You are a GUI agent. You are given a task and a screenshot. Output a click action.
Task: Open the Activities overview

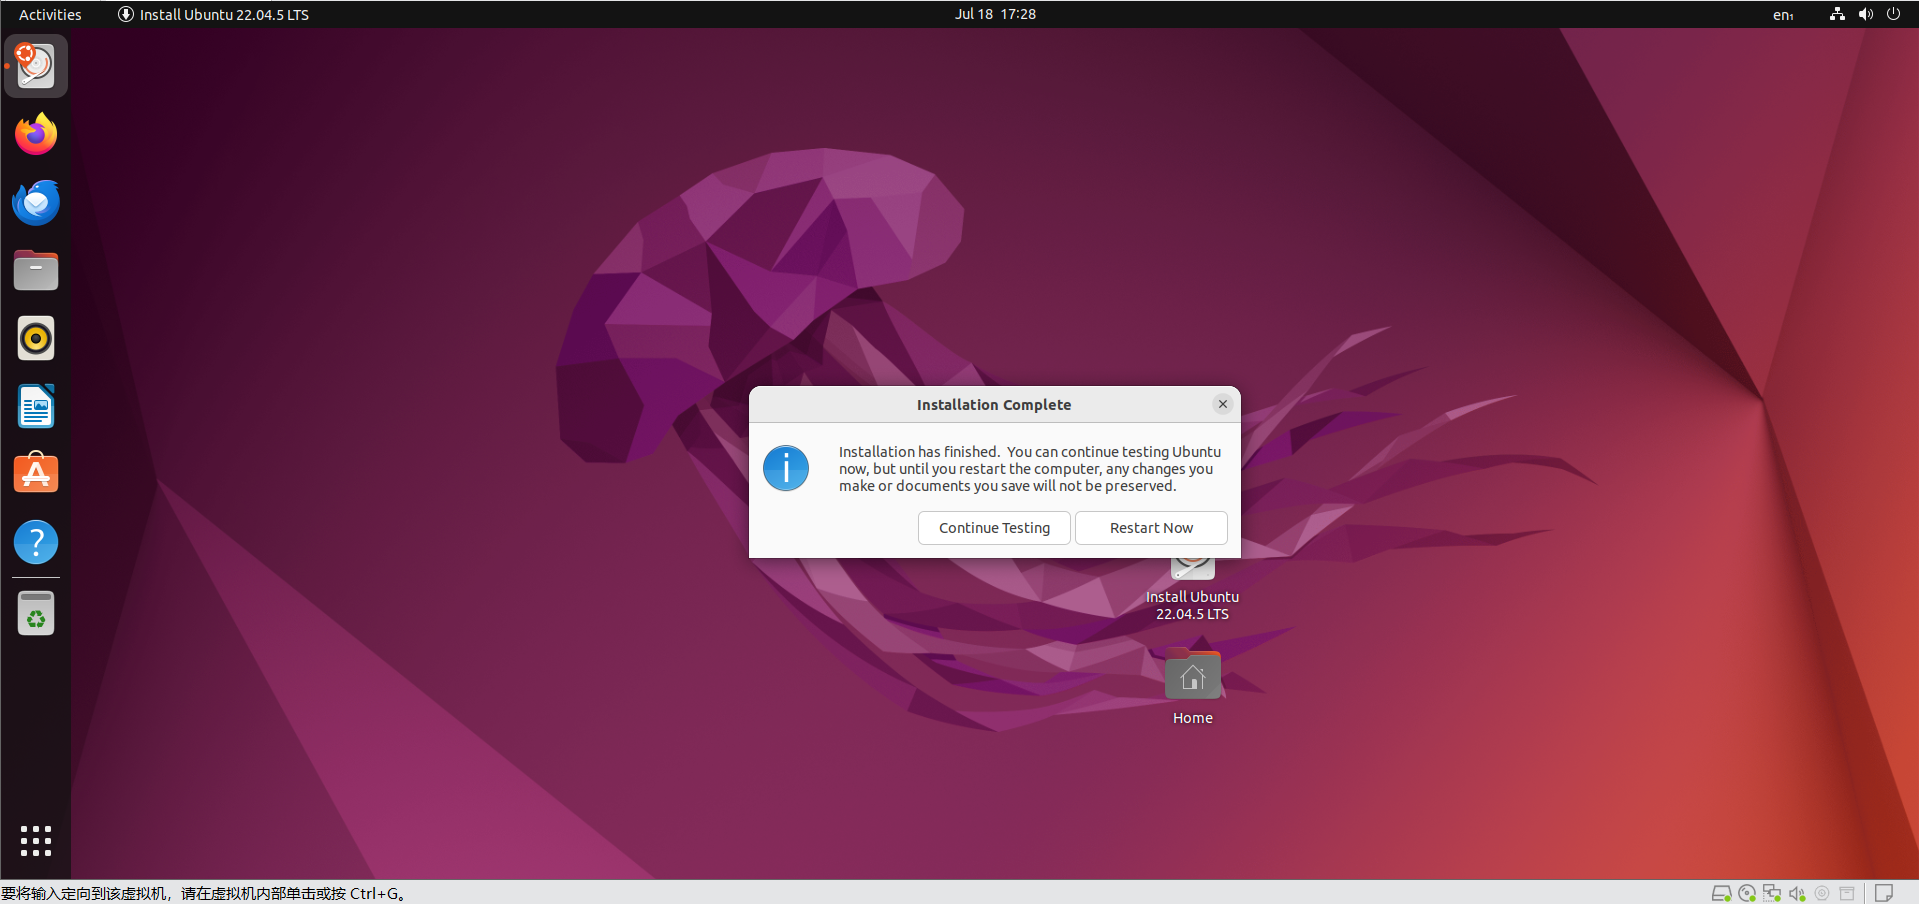[48, 14]
